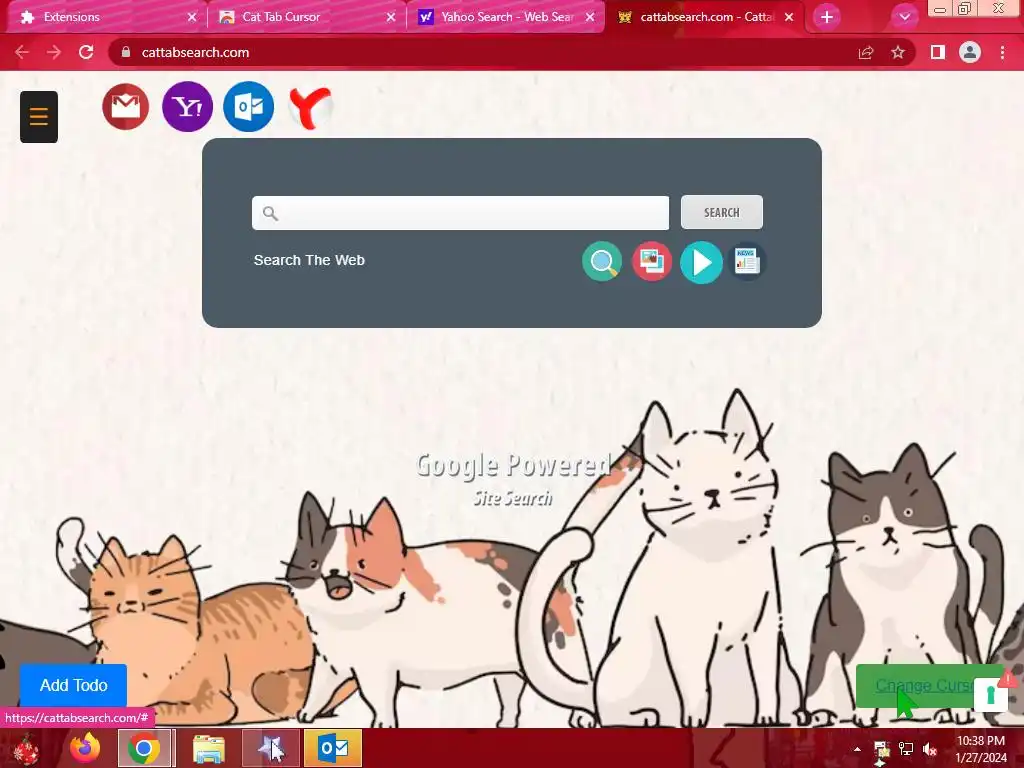Open the Chrome profile menu

970,52
